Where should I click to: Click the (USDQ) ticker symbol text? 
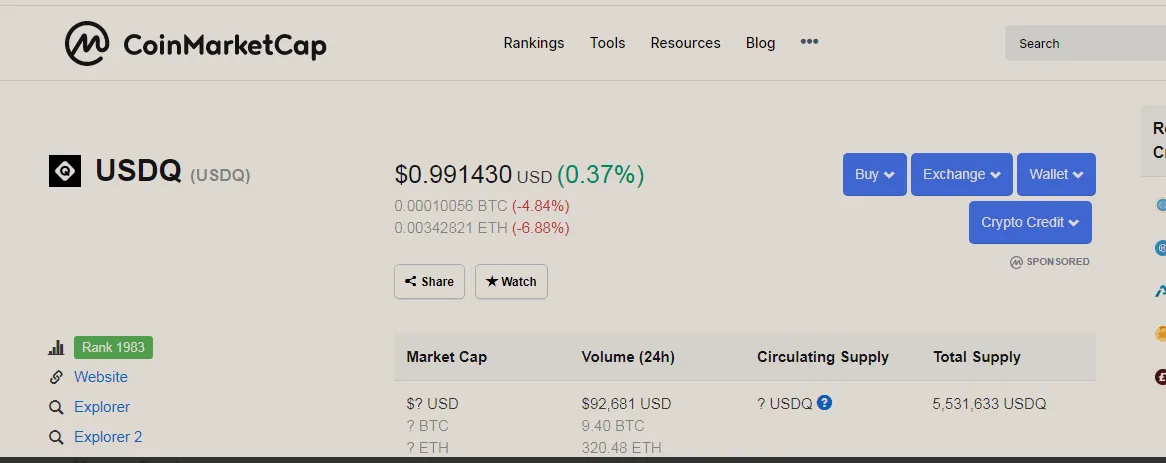click(x=220, y=175)
